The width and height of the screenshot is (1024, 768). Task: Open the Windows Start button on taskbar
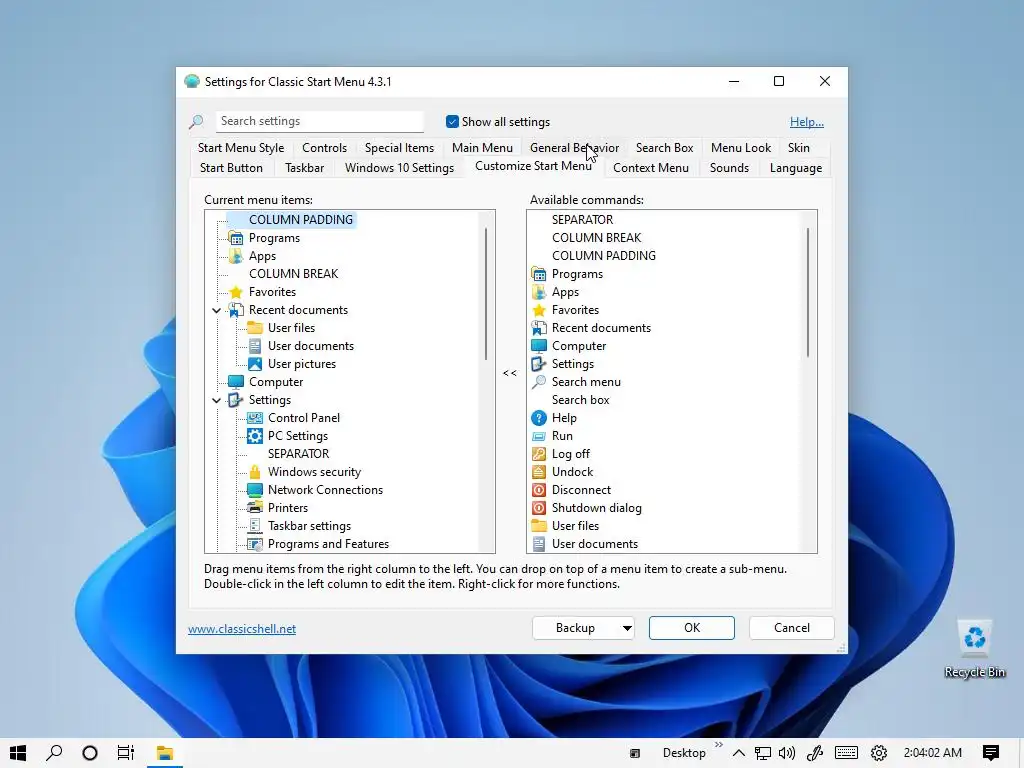pos(18,753)
